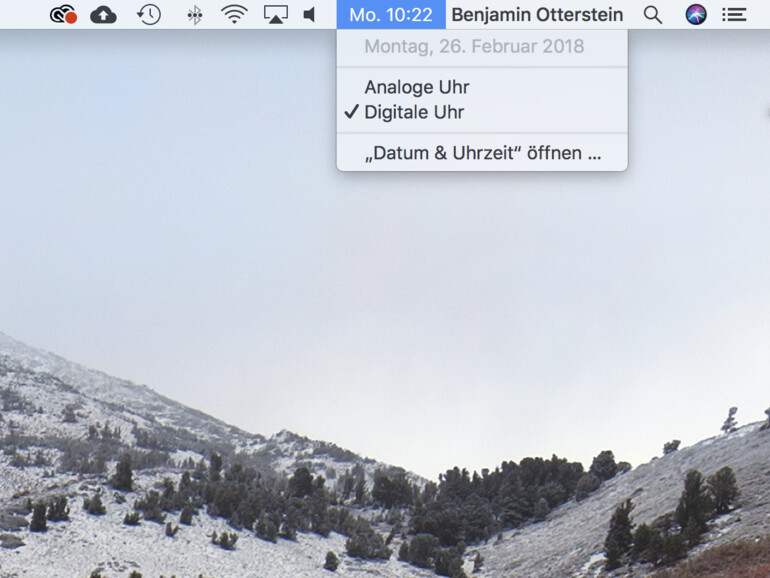770x578 pixels.
Task: Click the Montag, 26. Februar 2018 date entry
Action: tap(482, 47)
